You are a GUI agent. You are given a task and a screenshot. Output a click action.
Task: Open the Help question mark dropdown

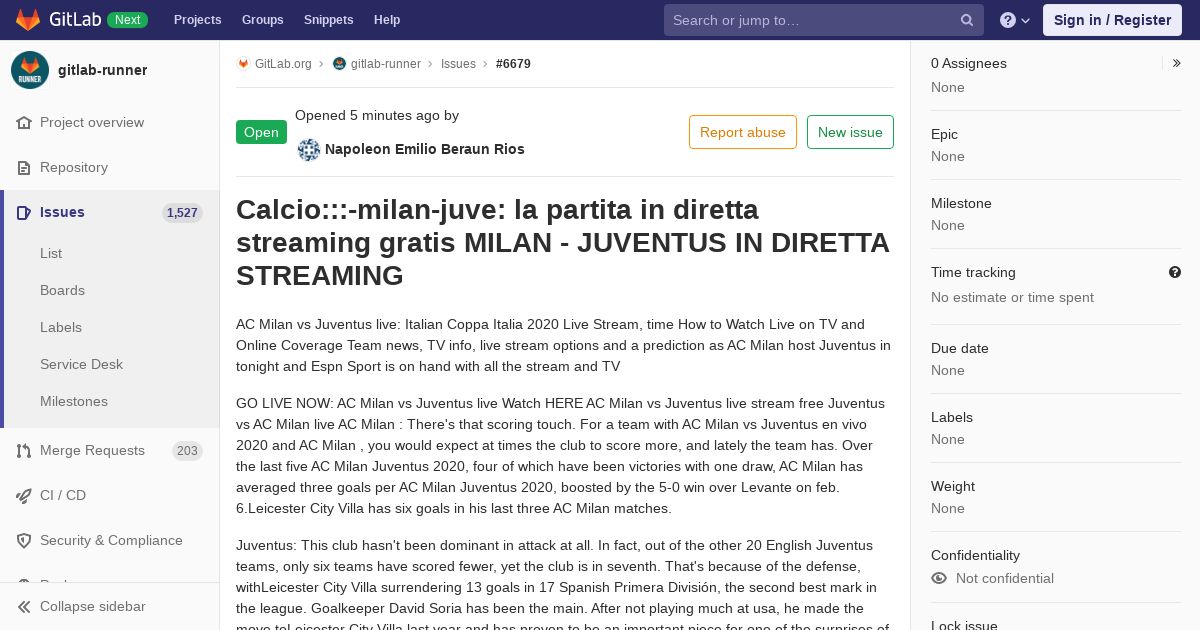pos(1015,20)
